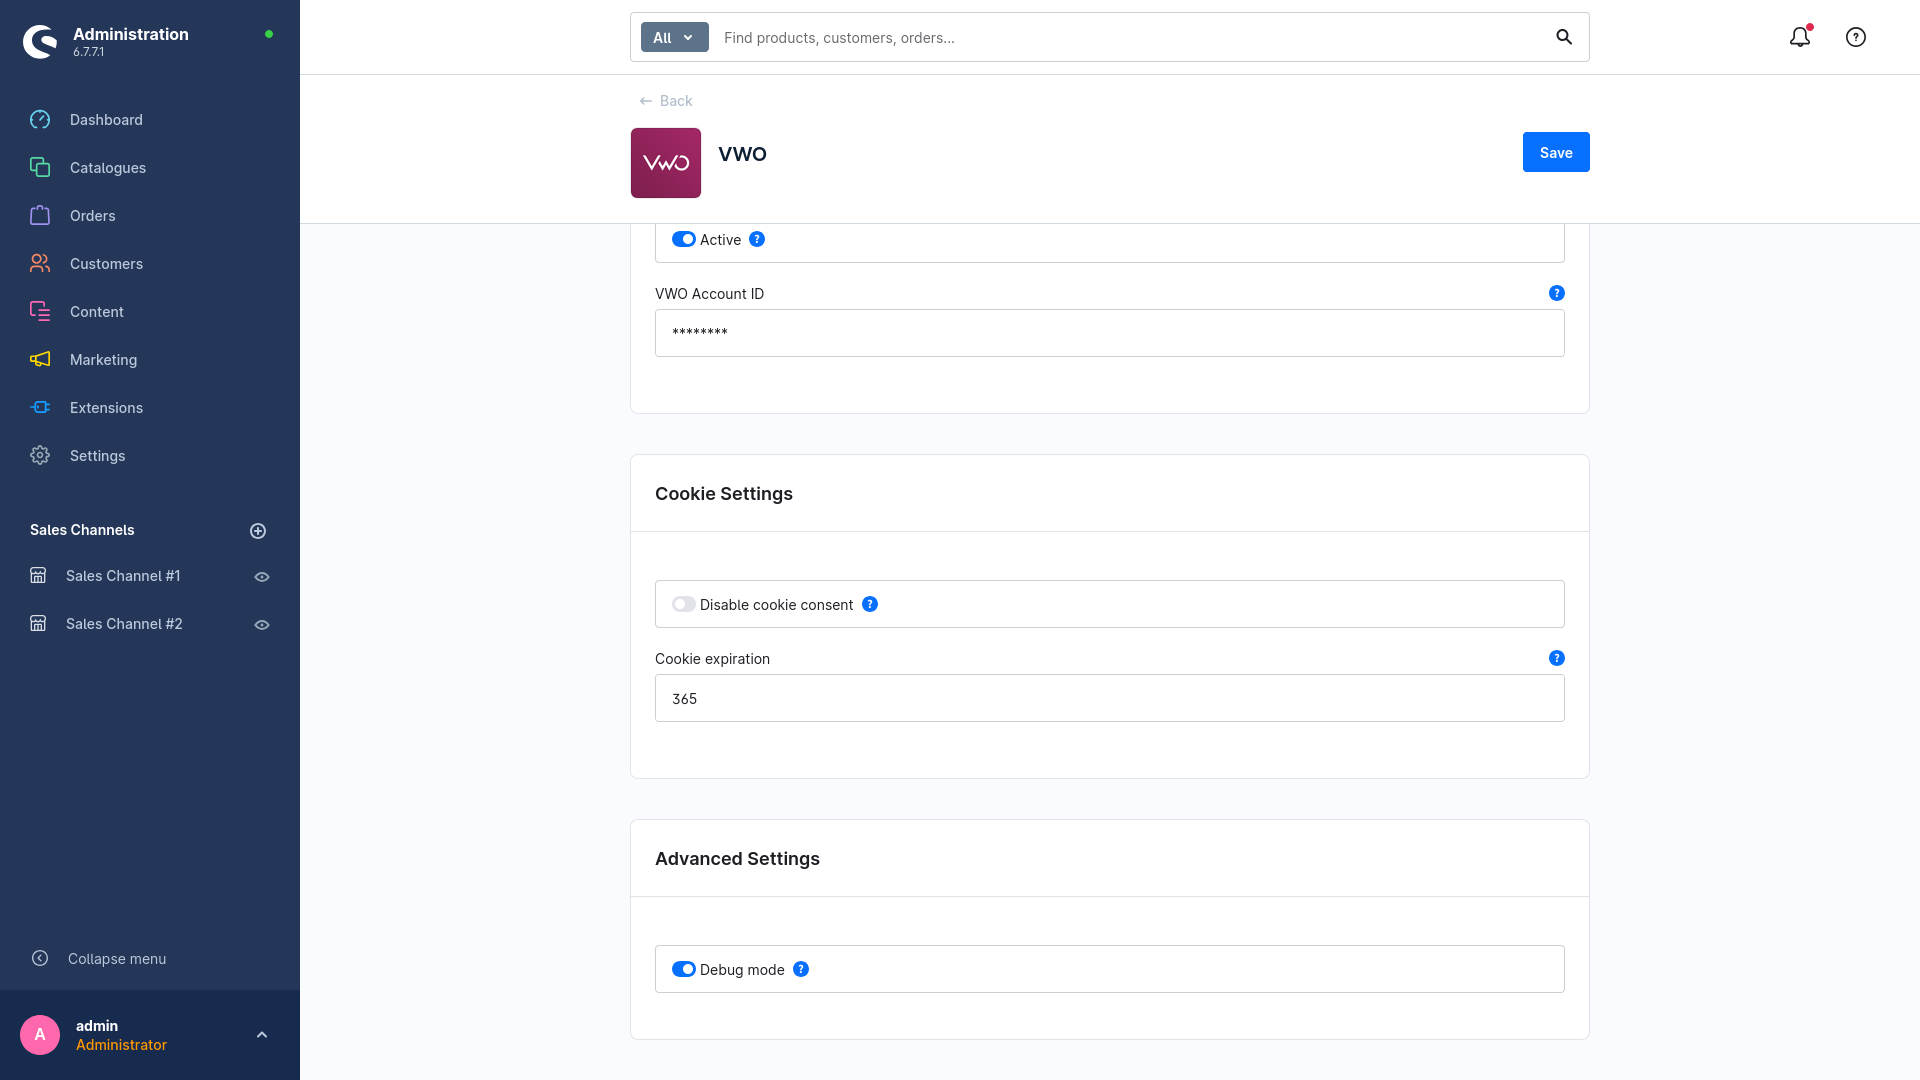This screenshot has width=1920, height=1080.
Task: Open the All search scope dropdown
Action: pyautogui.click(x=674, y=37)
